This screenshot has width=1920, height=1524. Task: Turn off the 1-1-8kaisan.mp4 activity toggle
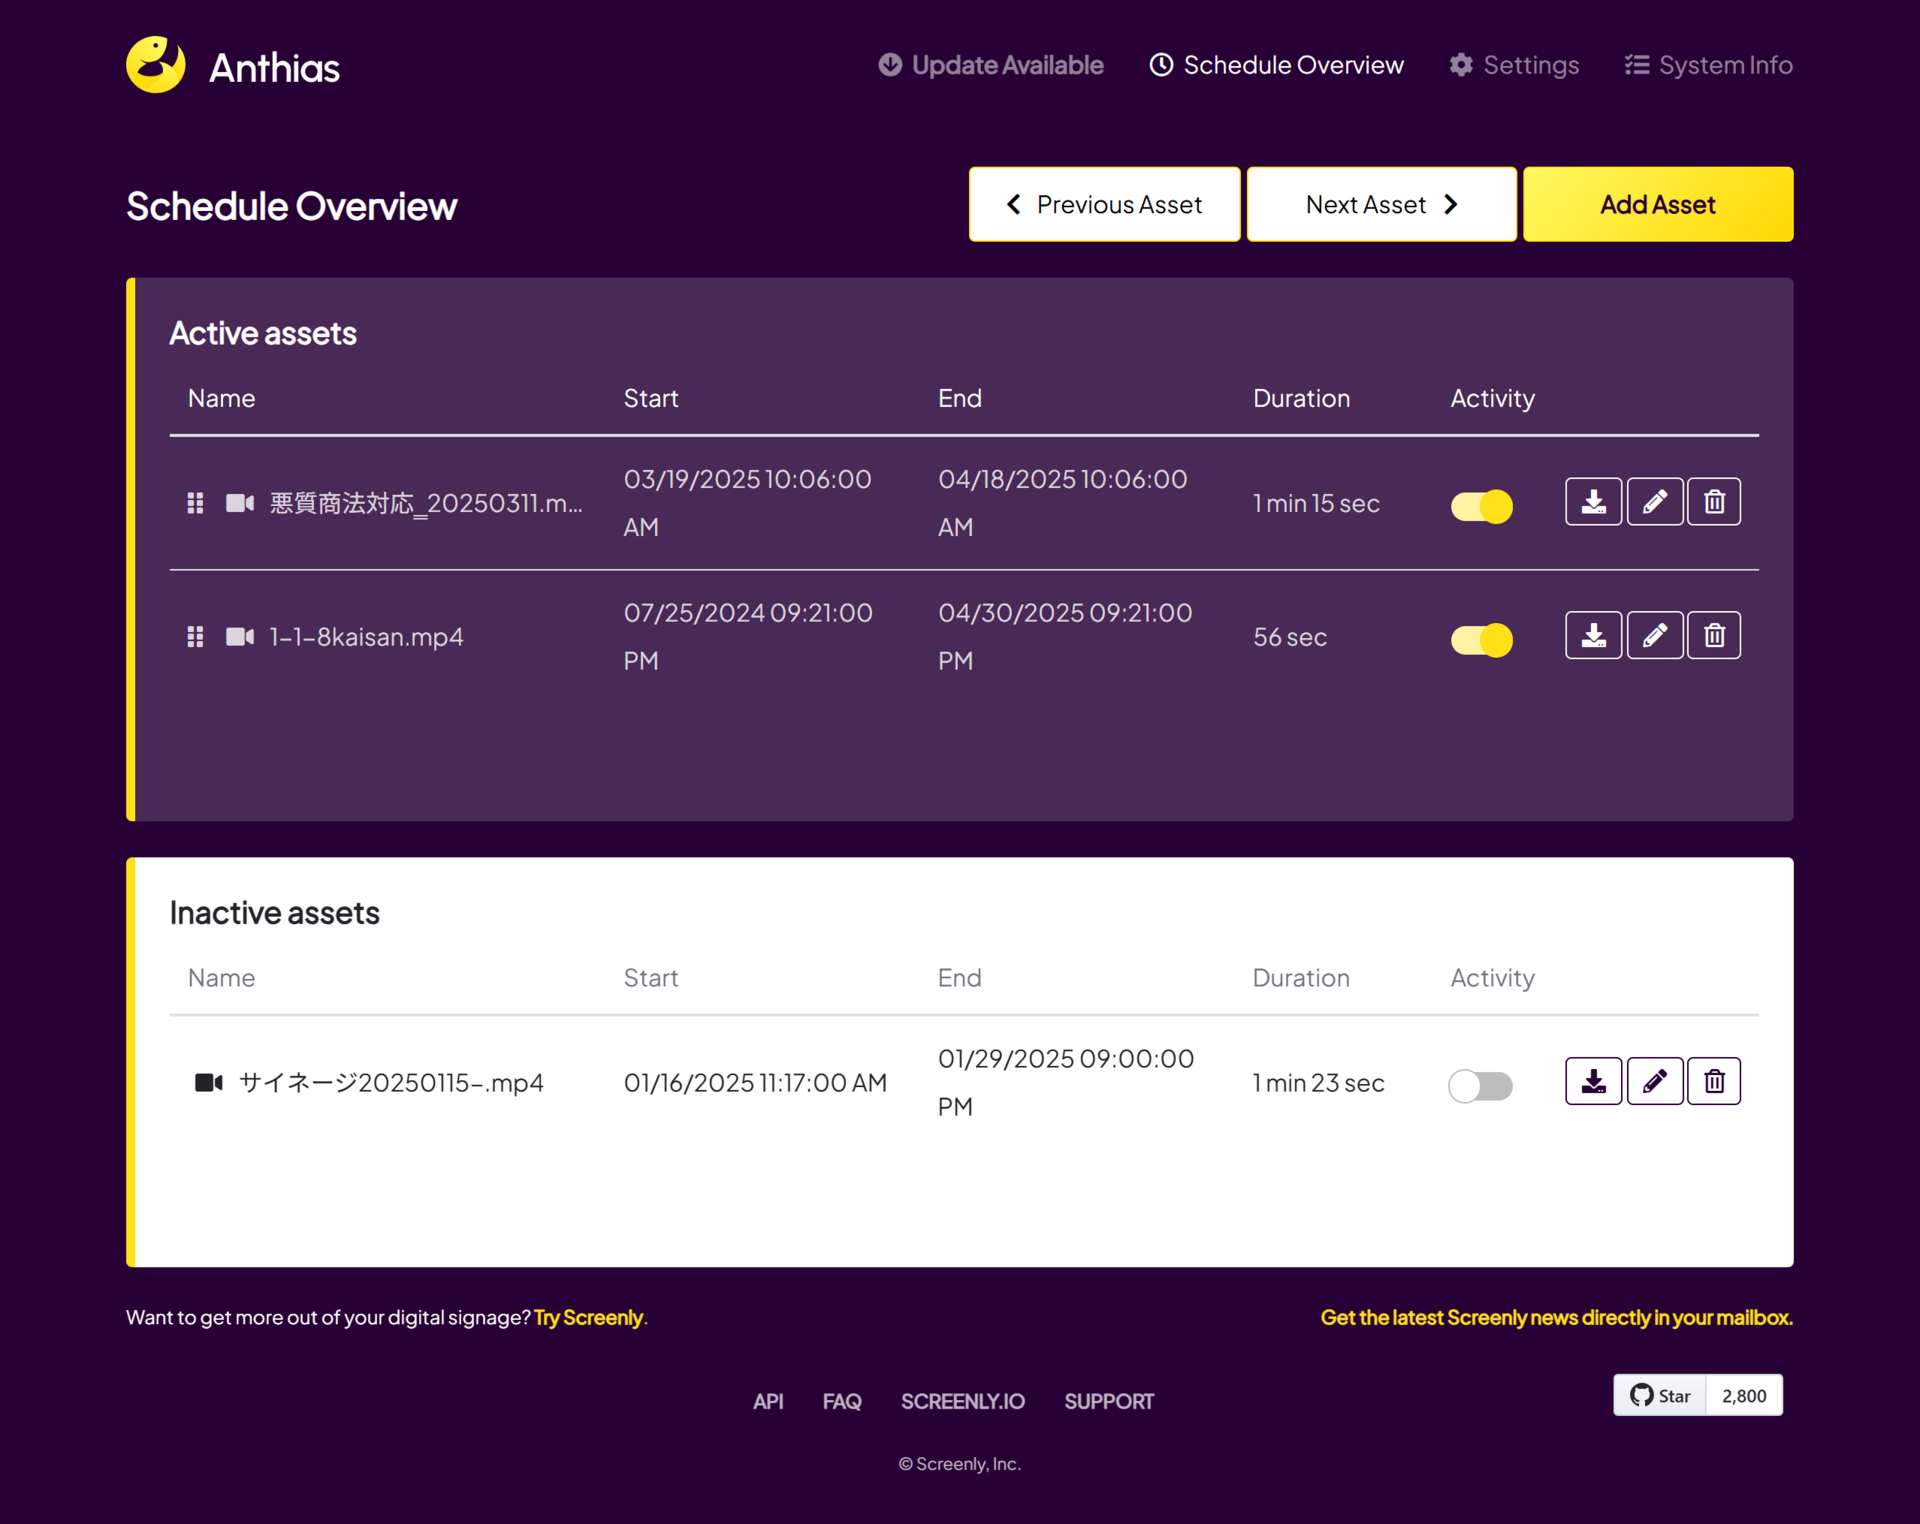coord(1481,639)
